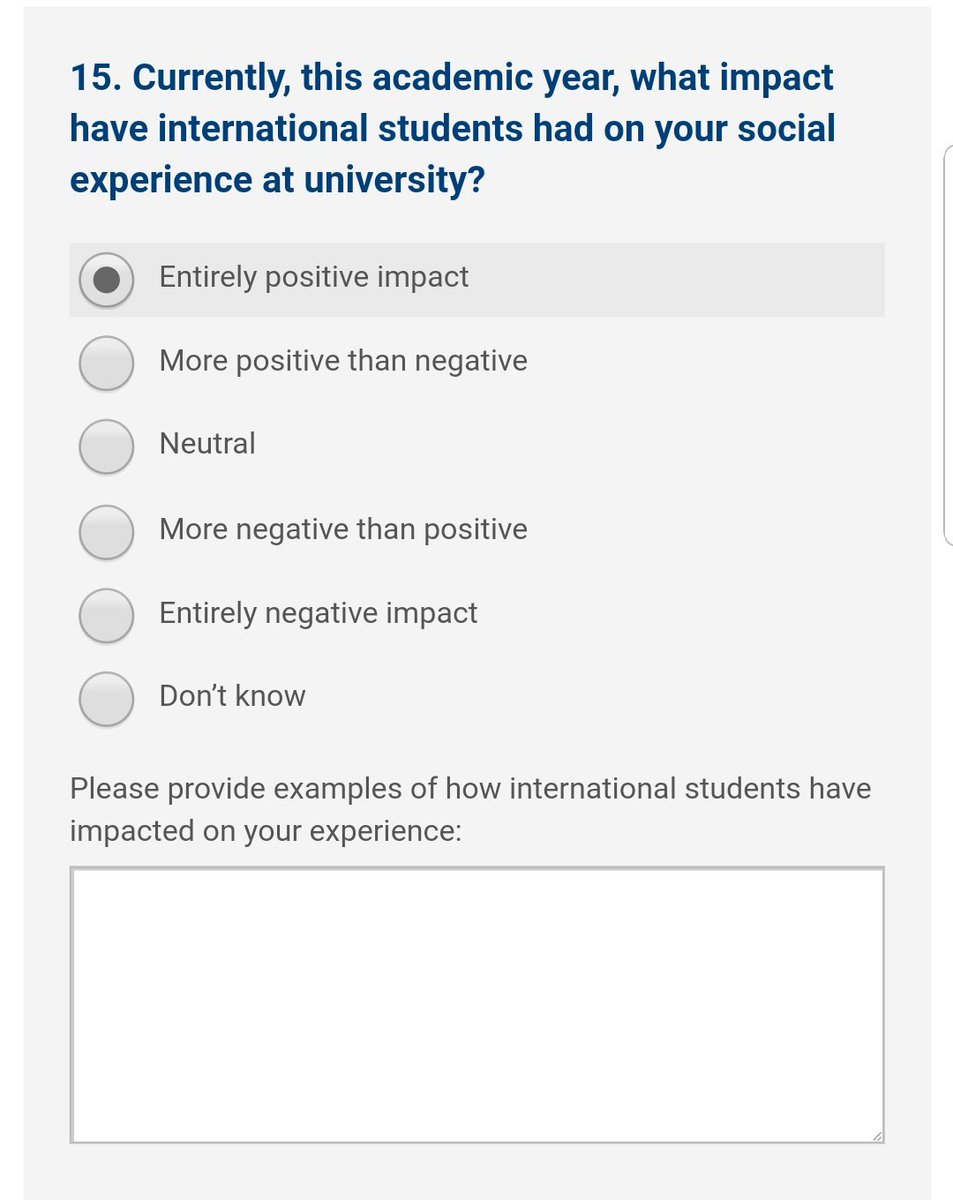Click the "impacted on your experience:" line

265,831
